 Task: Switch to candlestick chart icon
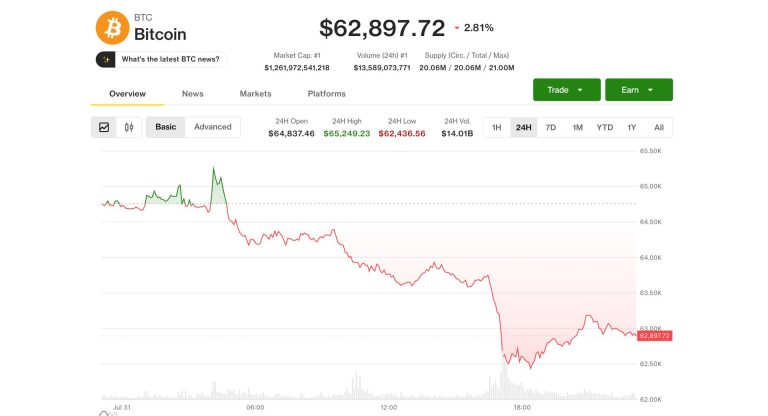(129, 127)
